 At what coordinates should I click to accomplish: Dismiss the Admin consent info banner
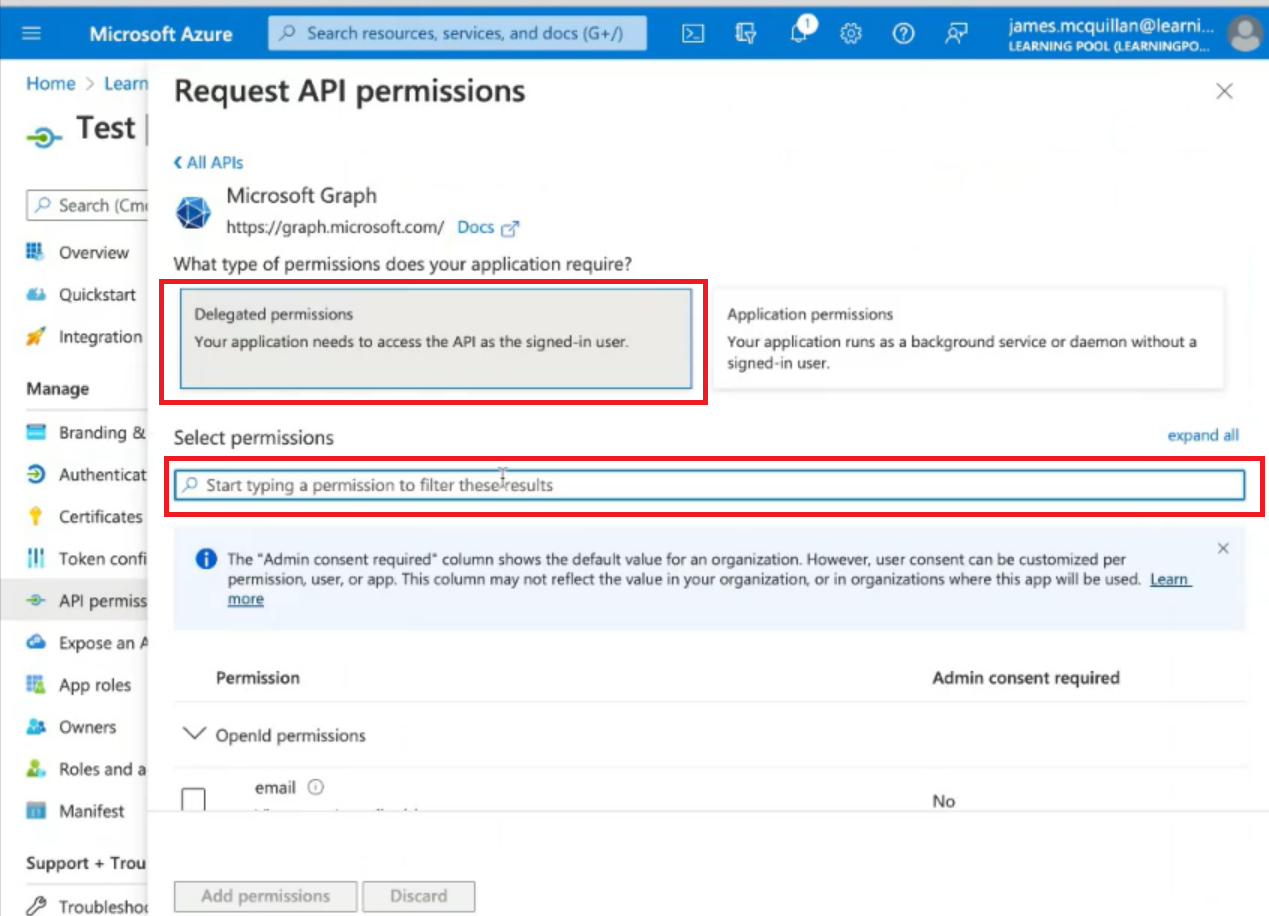click(x=1223, y=548)
